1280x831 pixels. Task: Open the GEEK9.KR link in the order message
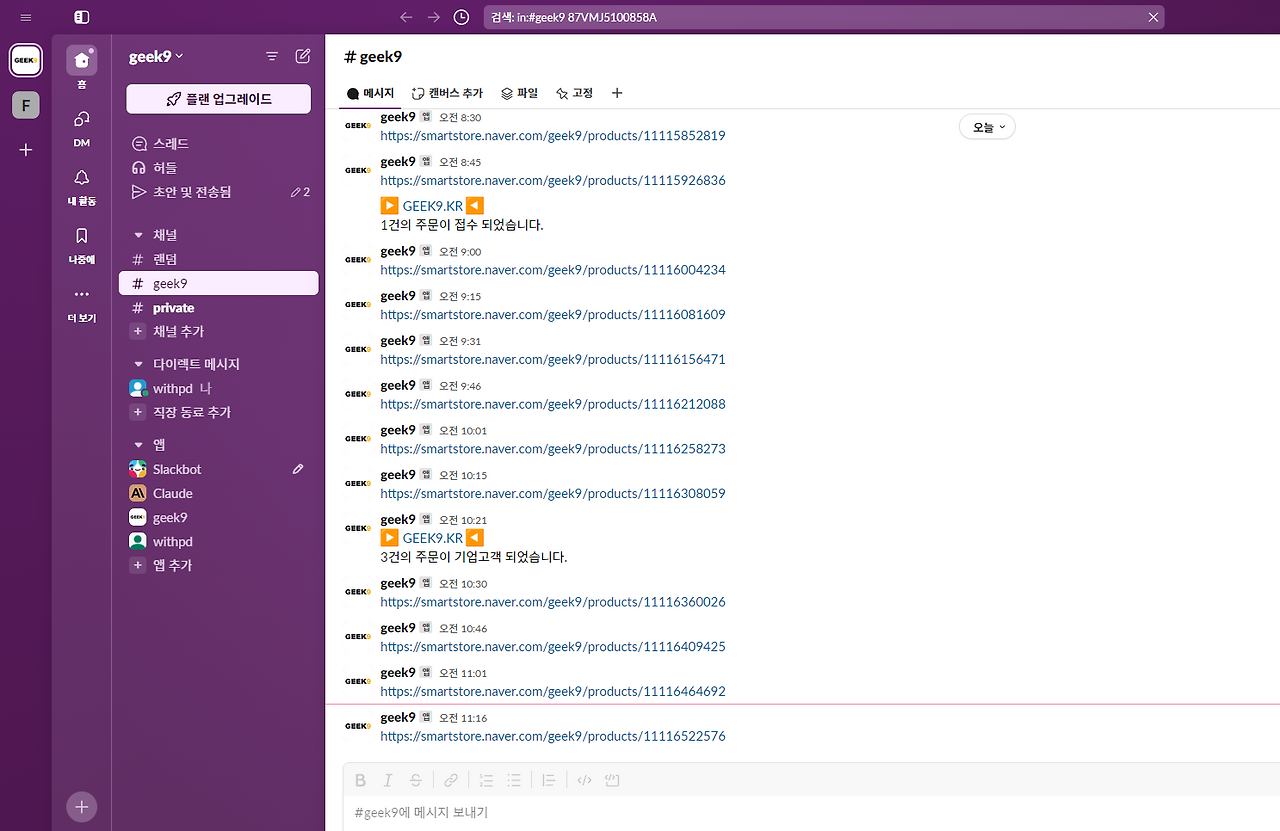(x=432, y=204)
